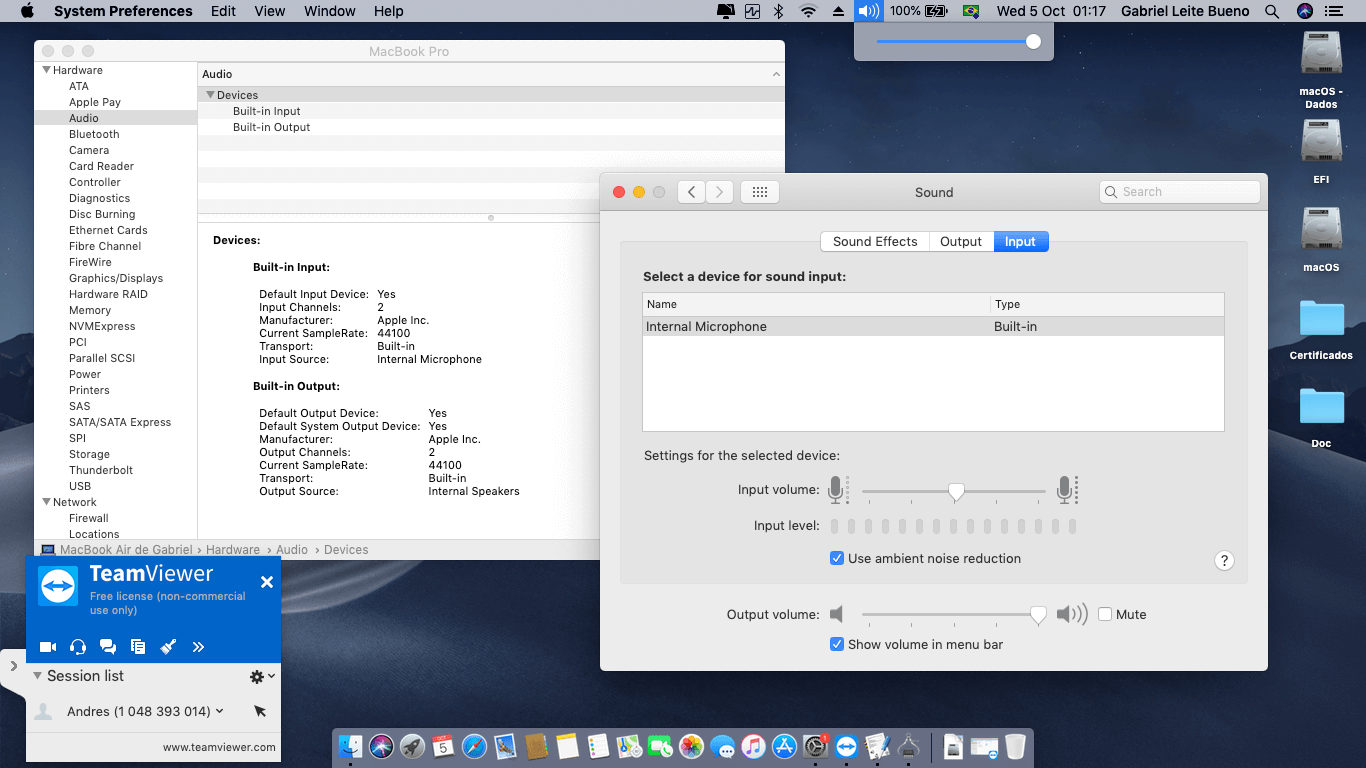Go forward in Sound preferences
The height and width of the screenshot is (768, 1366).
coord(720,192)
